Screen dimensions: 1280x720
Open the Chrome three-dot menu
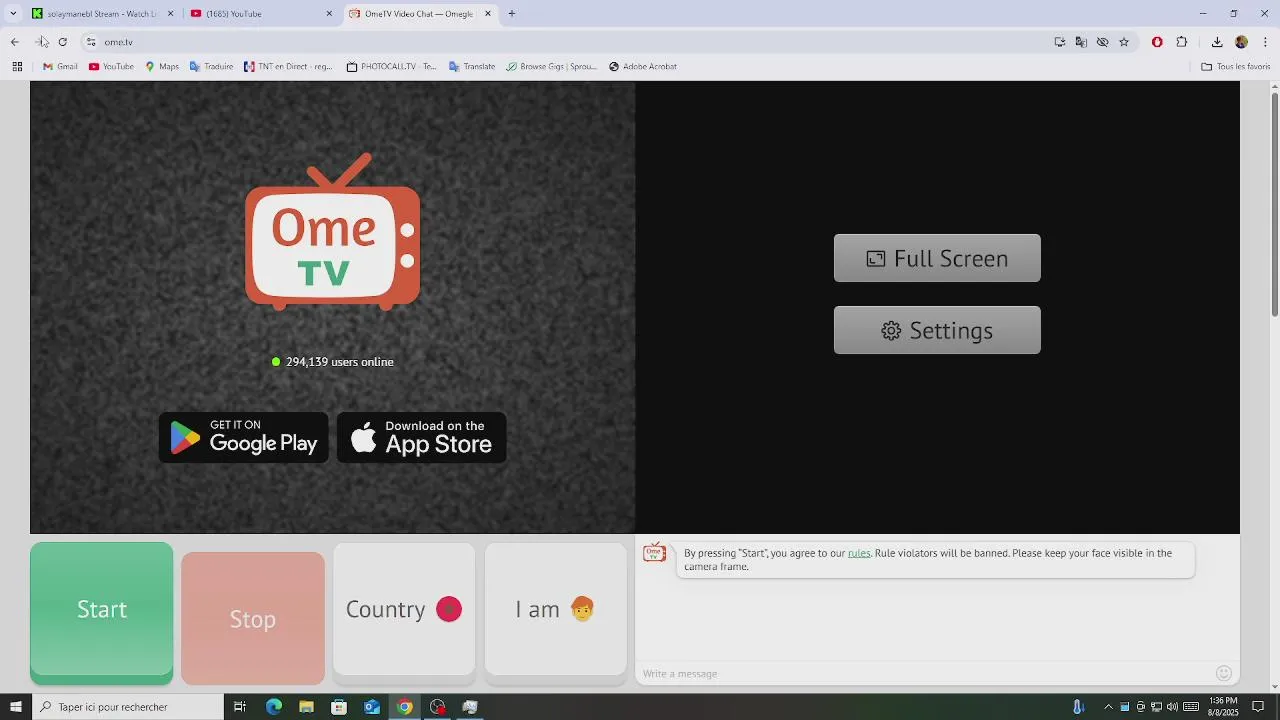[x=1265, y=42]
